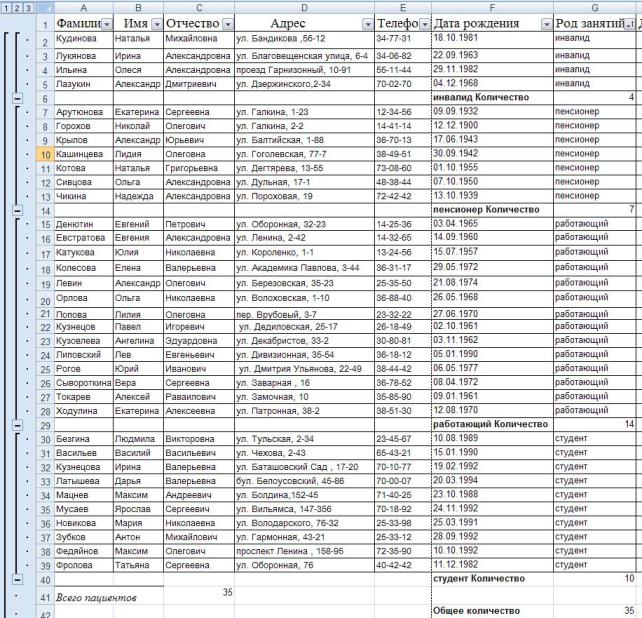
Task: Click address проспект Ленина , 158-95
Action: pos(289,551)
